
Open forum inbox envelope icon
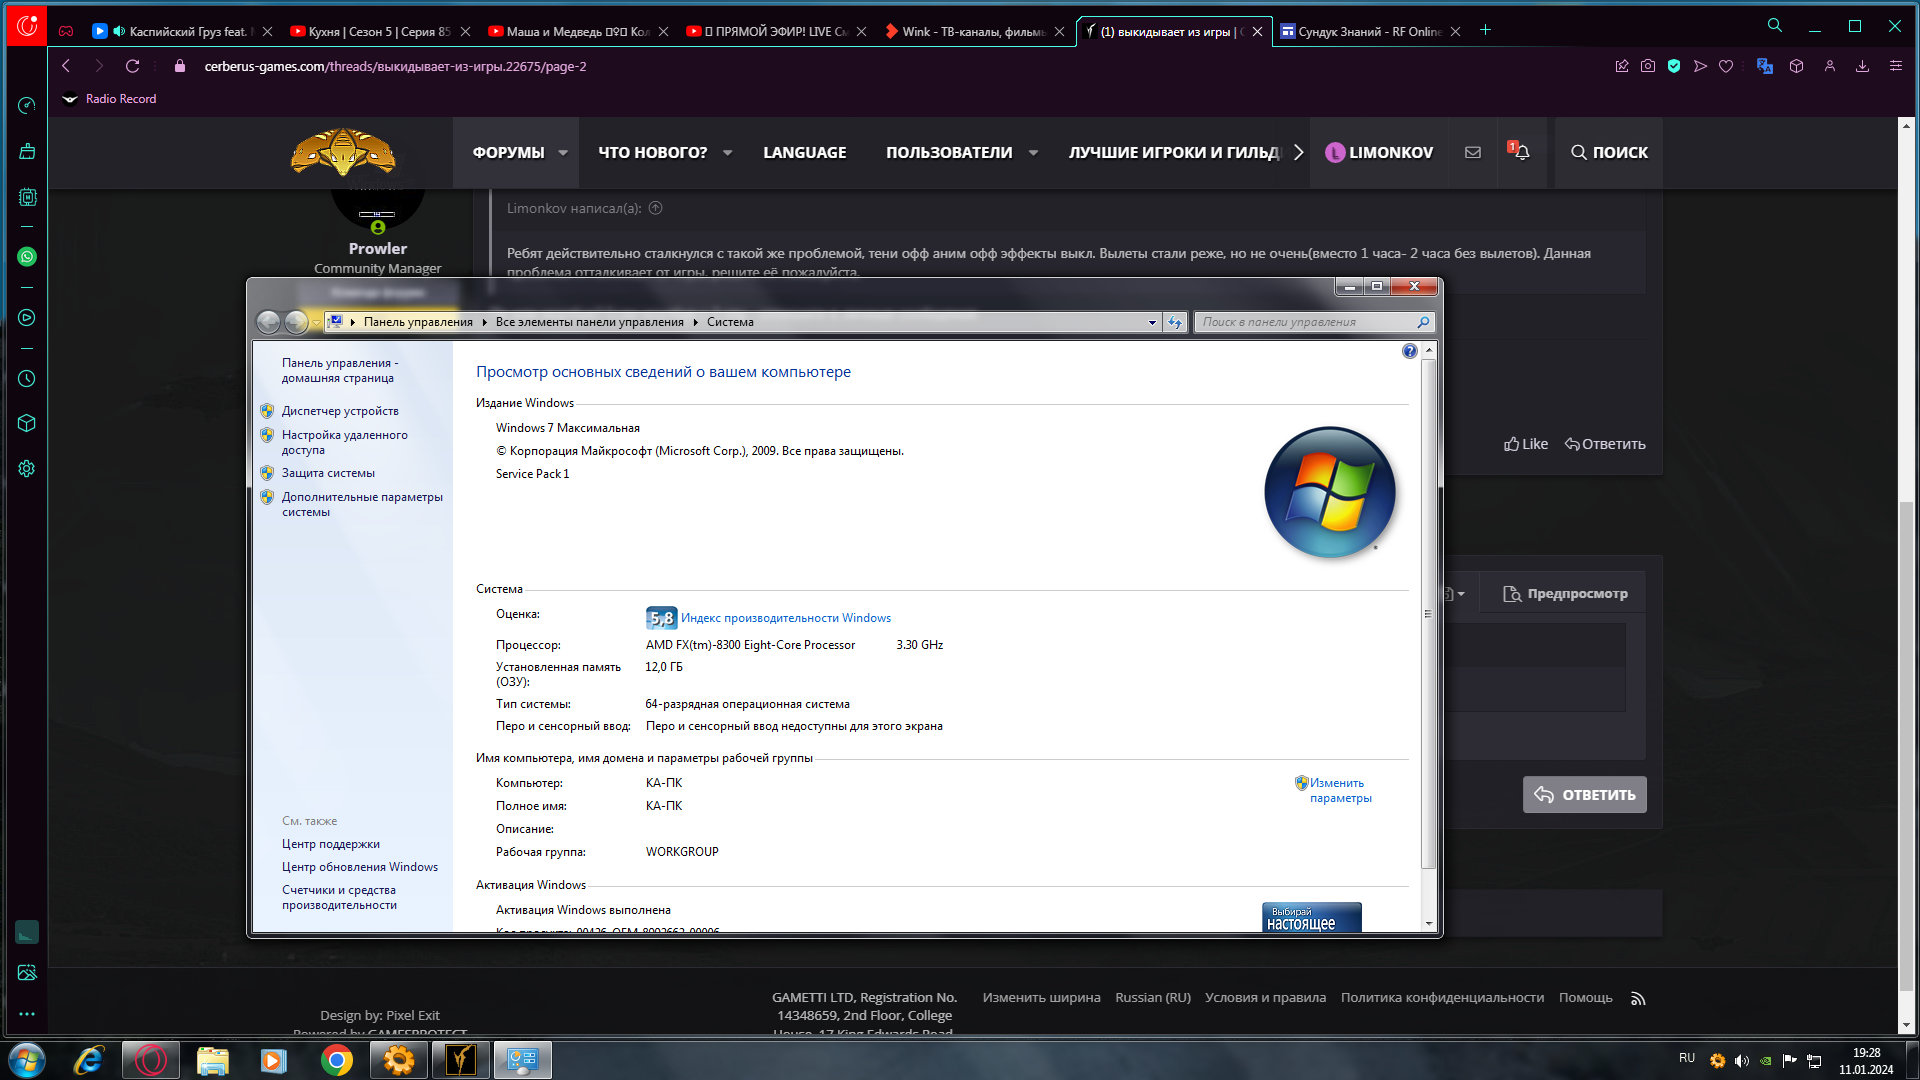(x=1473, y=152)
